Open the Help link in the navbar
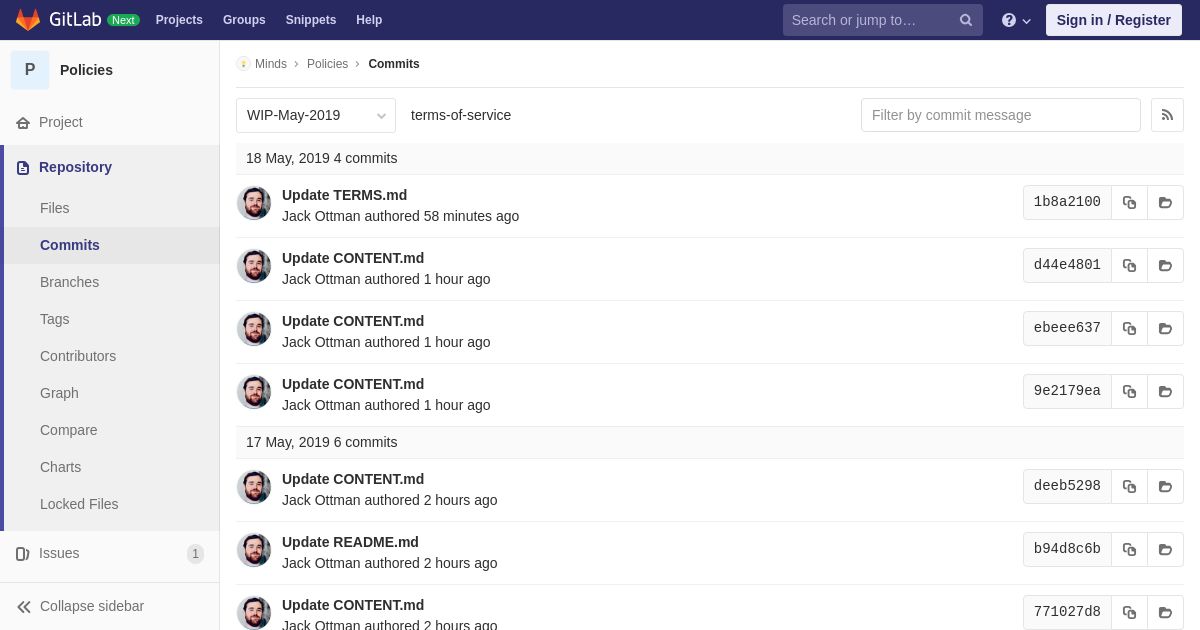The height and width of the screenshot is (630, 1200). pyautogui.click(x=369, y=20)
